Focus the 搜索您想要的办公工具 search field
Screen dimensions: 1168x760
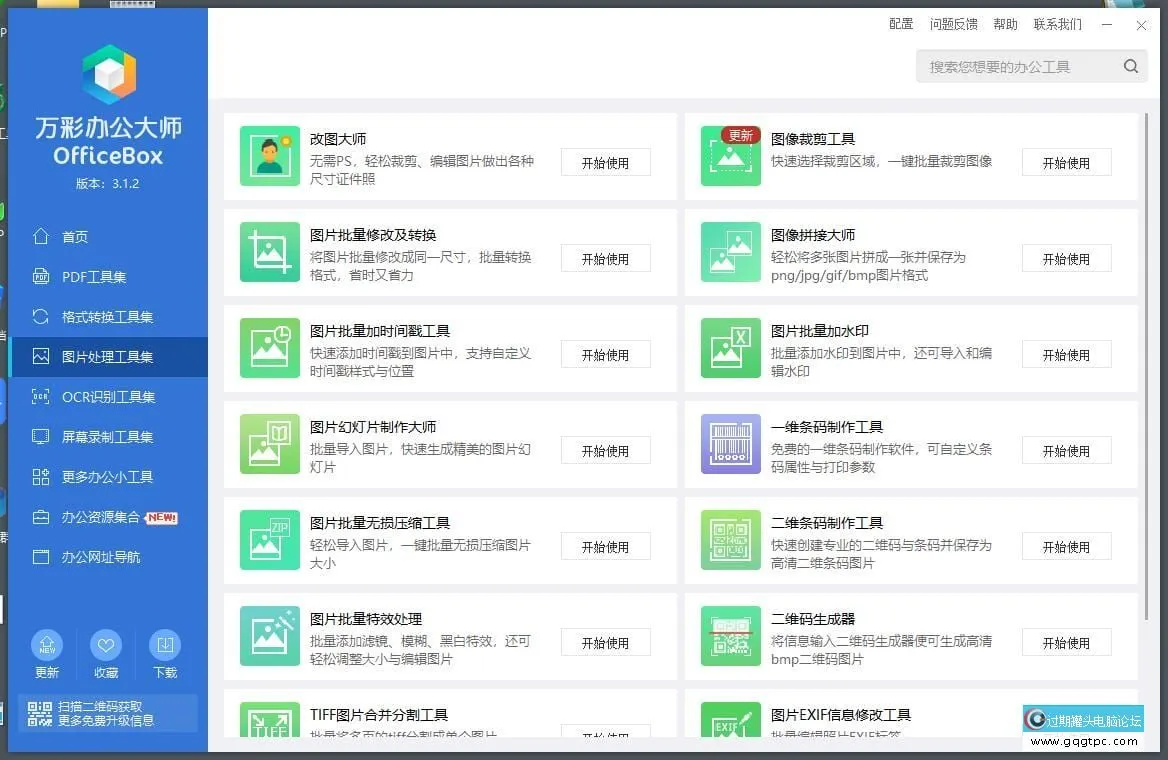tap(1015, 67)
